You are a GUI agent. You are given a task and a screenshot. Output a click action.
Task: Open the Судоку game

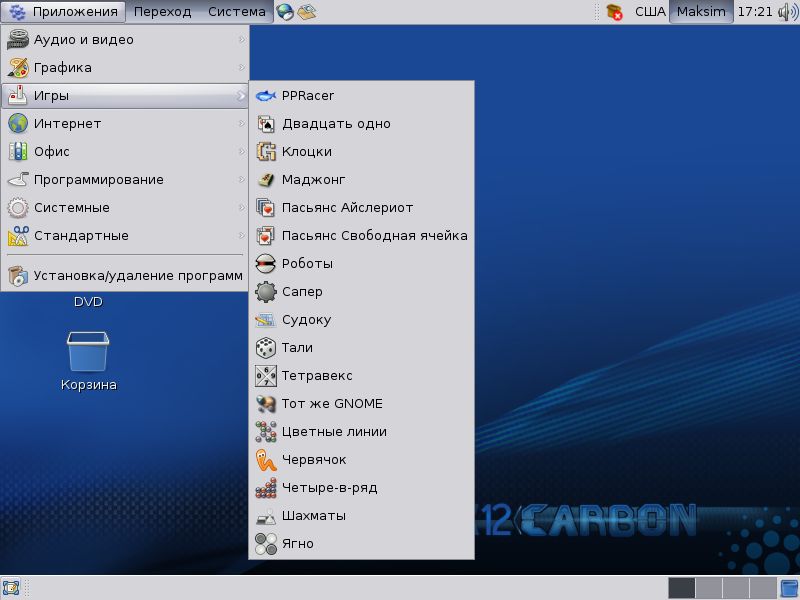[361, 319]
